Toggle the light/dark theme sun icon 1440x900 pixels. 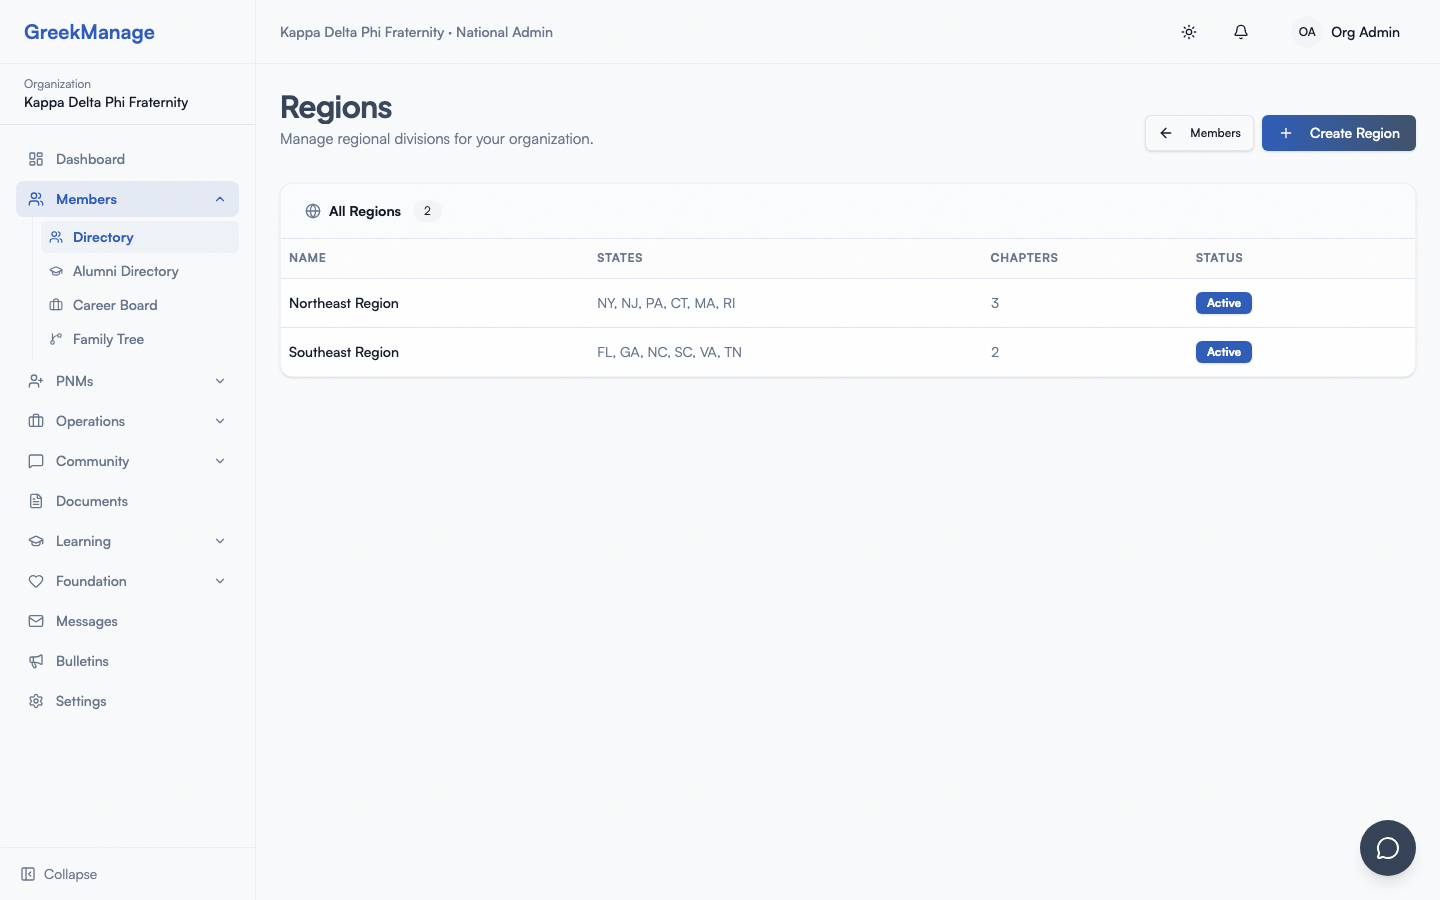1189,32
